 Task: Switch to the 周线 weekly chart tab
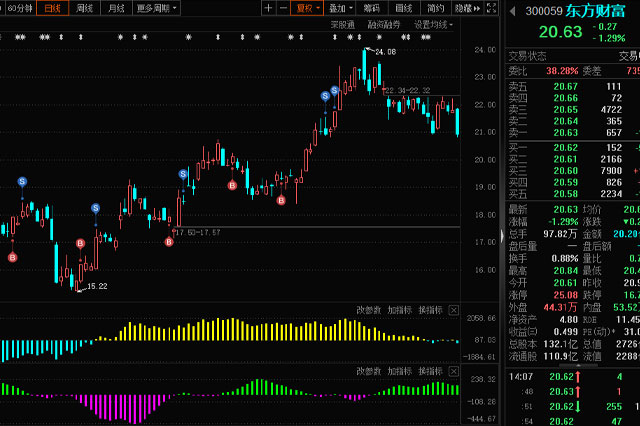(84, 8)
